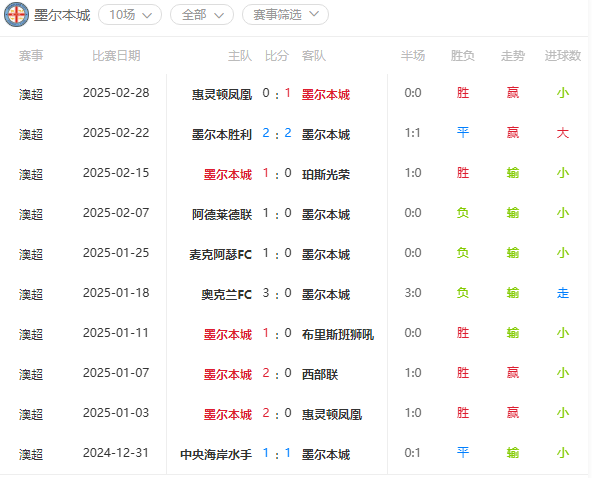Screen dimensions: 592x478
Task: Expand the 全部 filter dropdown
Action: [202, 15]
